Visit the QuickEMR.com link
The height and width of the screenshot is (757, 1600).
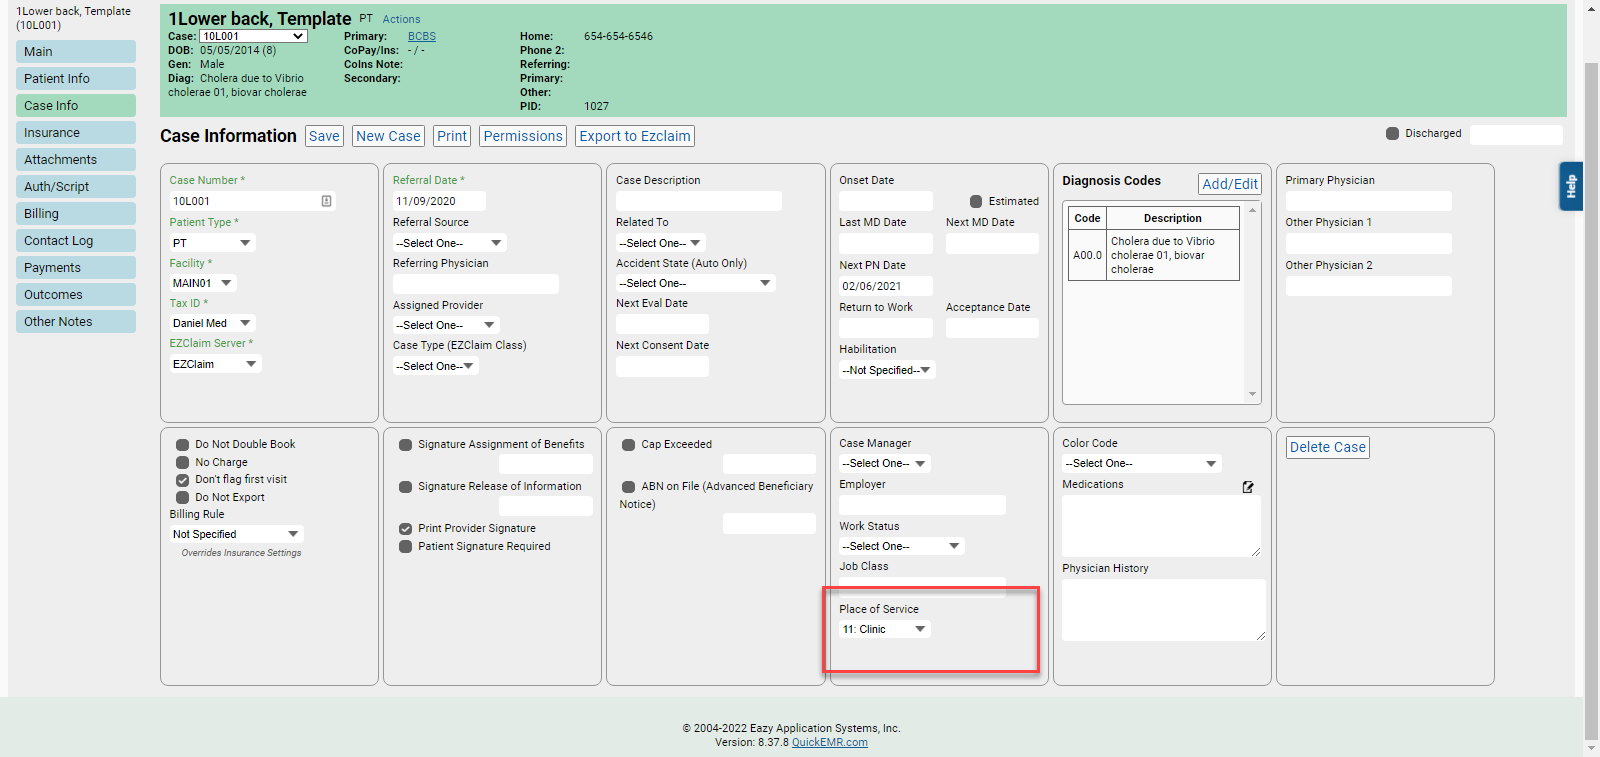tap(830, 743)
